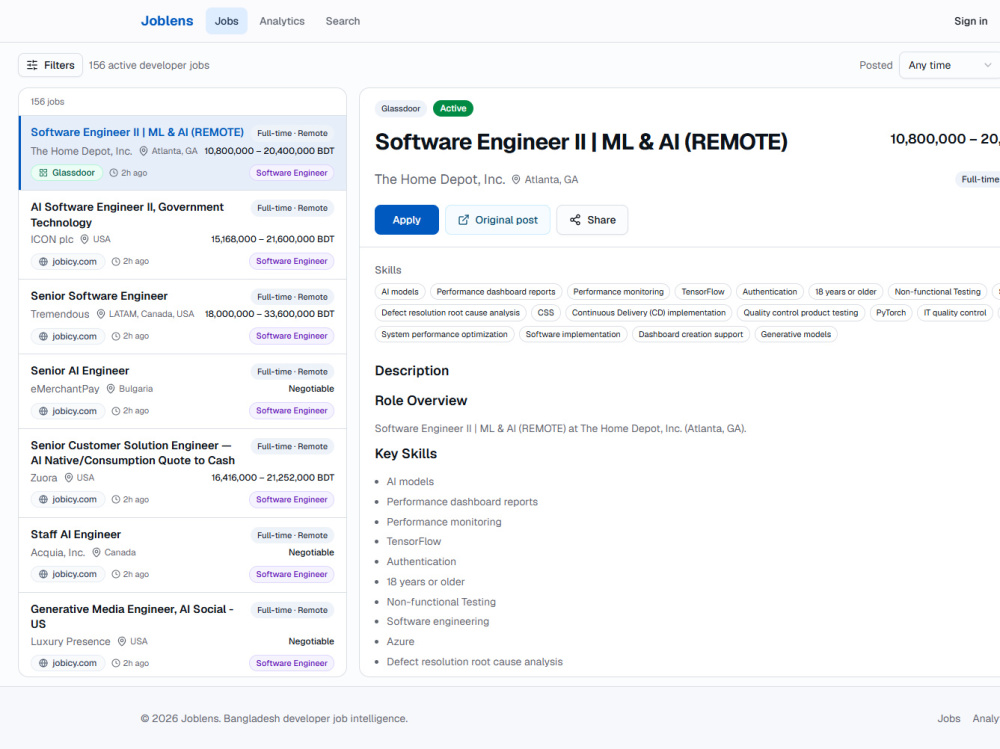This screenshot has height=749, width=1000.
Task: Click the Share network icon
Action: (575, 220)
